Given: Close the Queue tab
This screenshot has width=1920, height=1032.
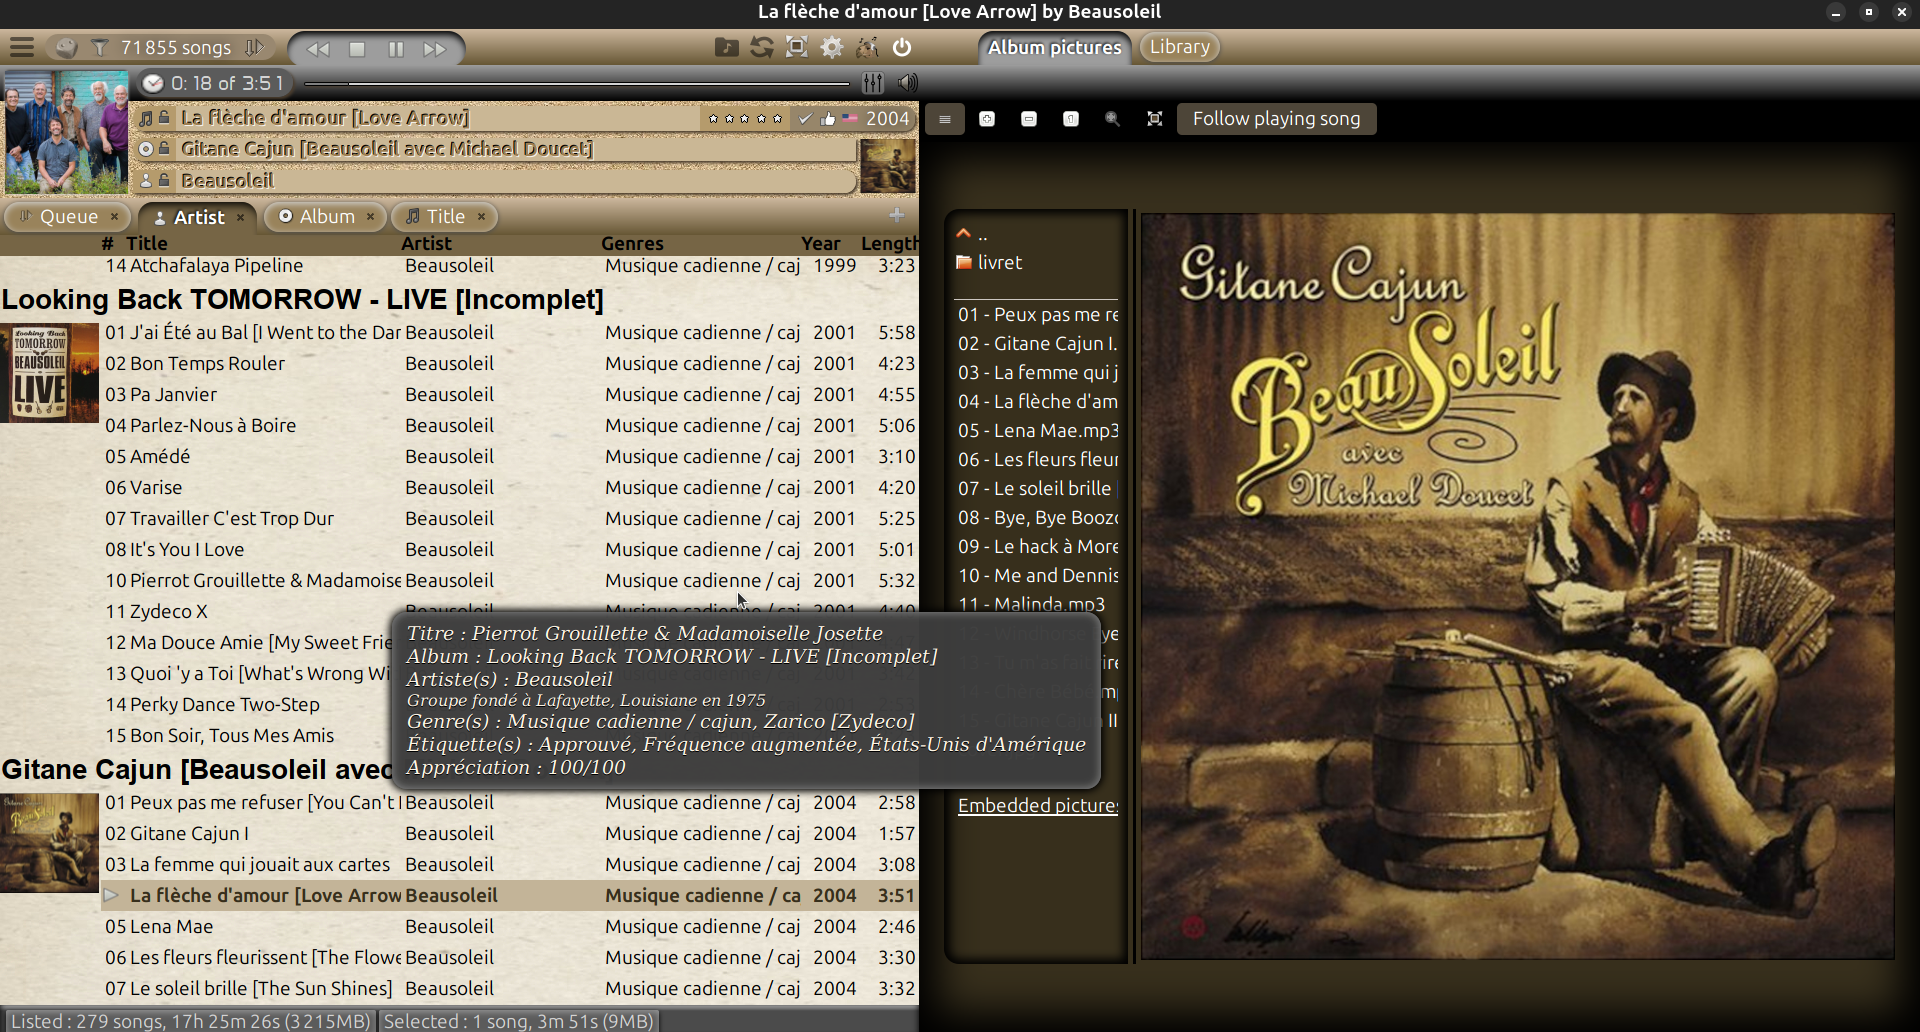Looking at the screenshot, I should tap(114, 217).
